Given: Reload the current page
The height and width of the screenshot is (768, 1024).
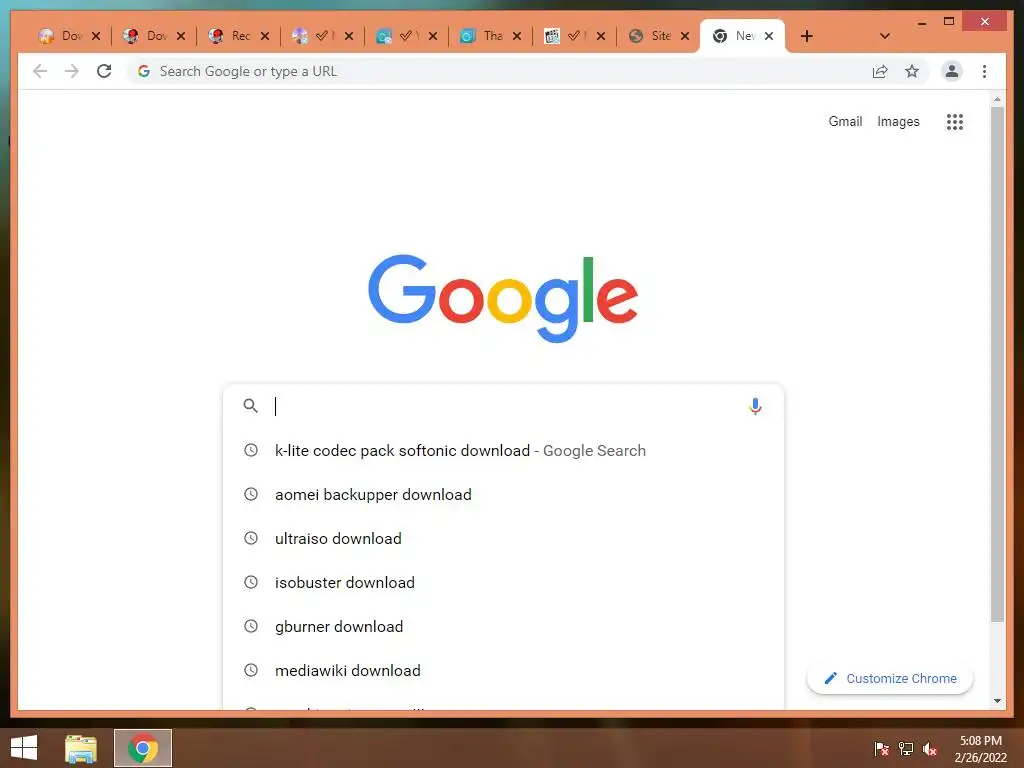Looking at the screenshot, I should (x=104, y=71).
